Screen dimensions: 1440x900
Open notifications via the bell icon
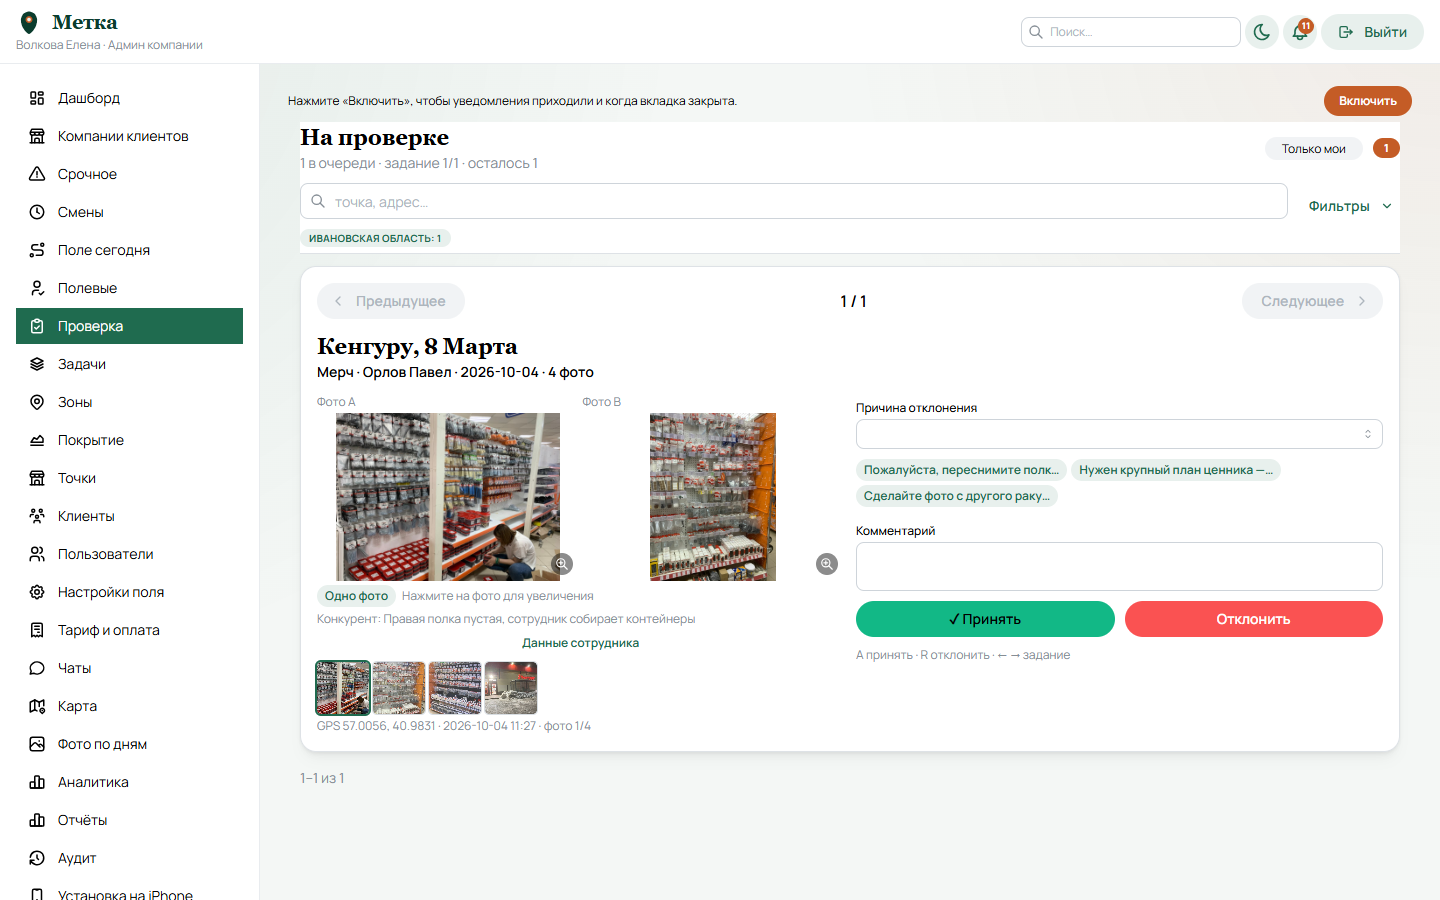point(1300,32)
